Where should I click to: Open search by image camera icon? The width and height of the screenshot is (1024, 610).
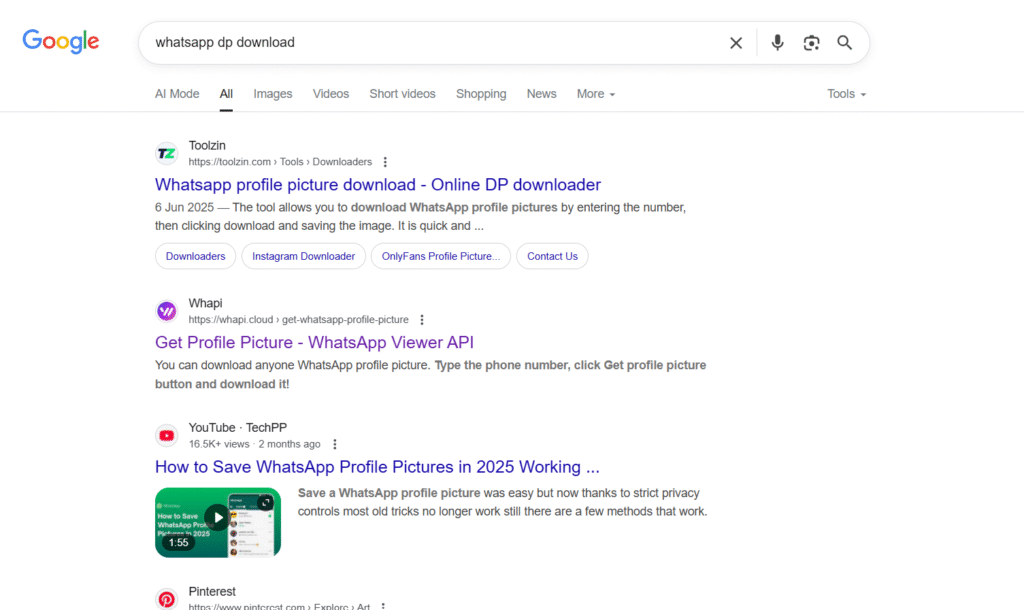click(x=811, y=43)
